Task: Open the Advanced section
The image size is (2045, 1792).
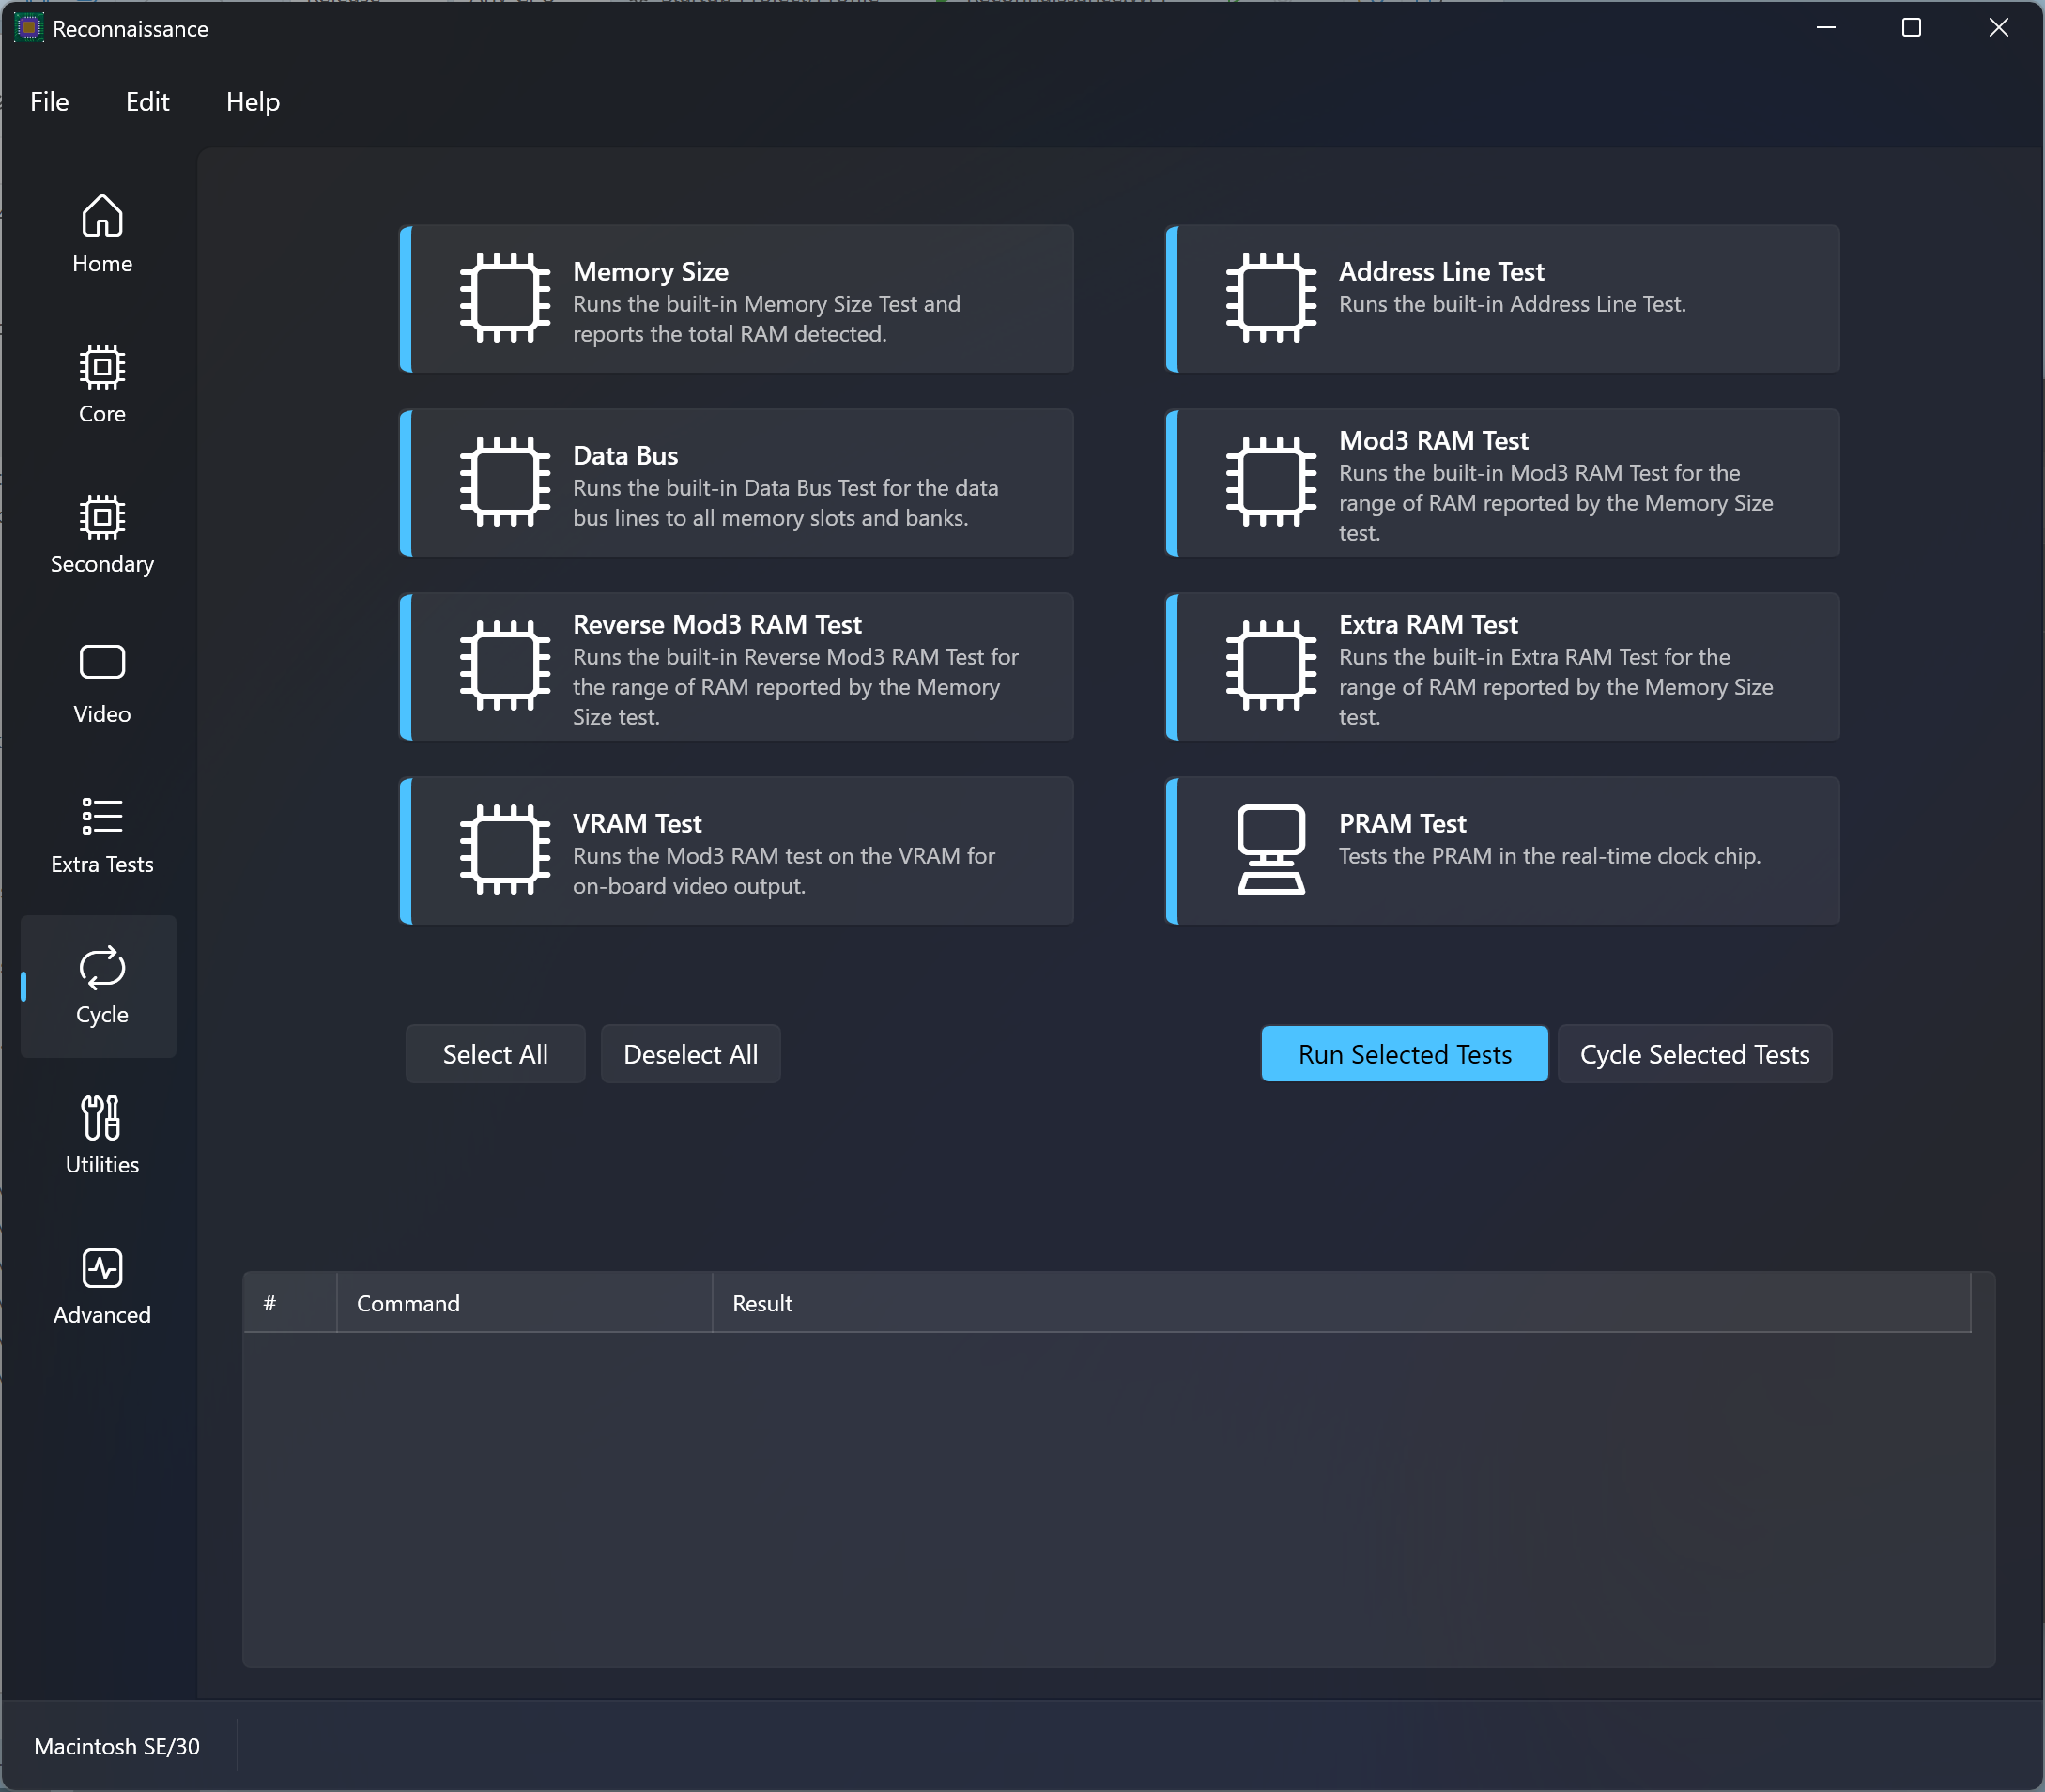Action: click(x=102, y=1285)
